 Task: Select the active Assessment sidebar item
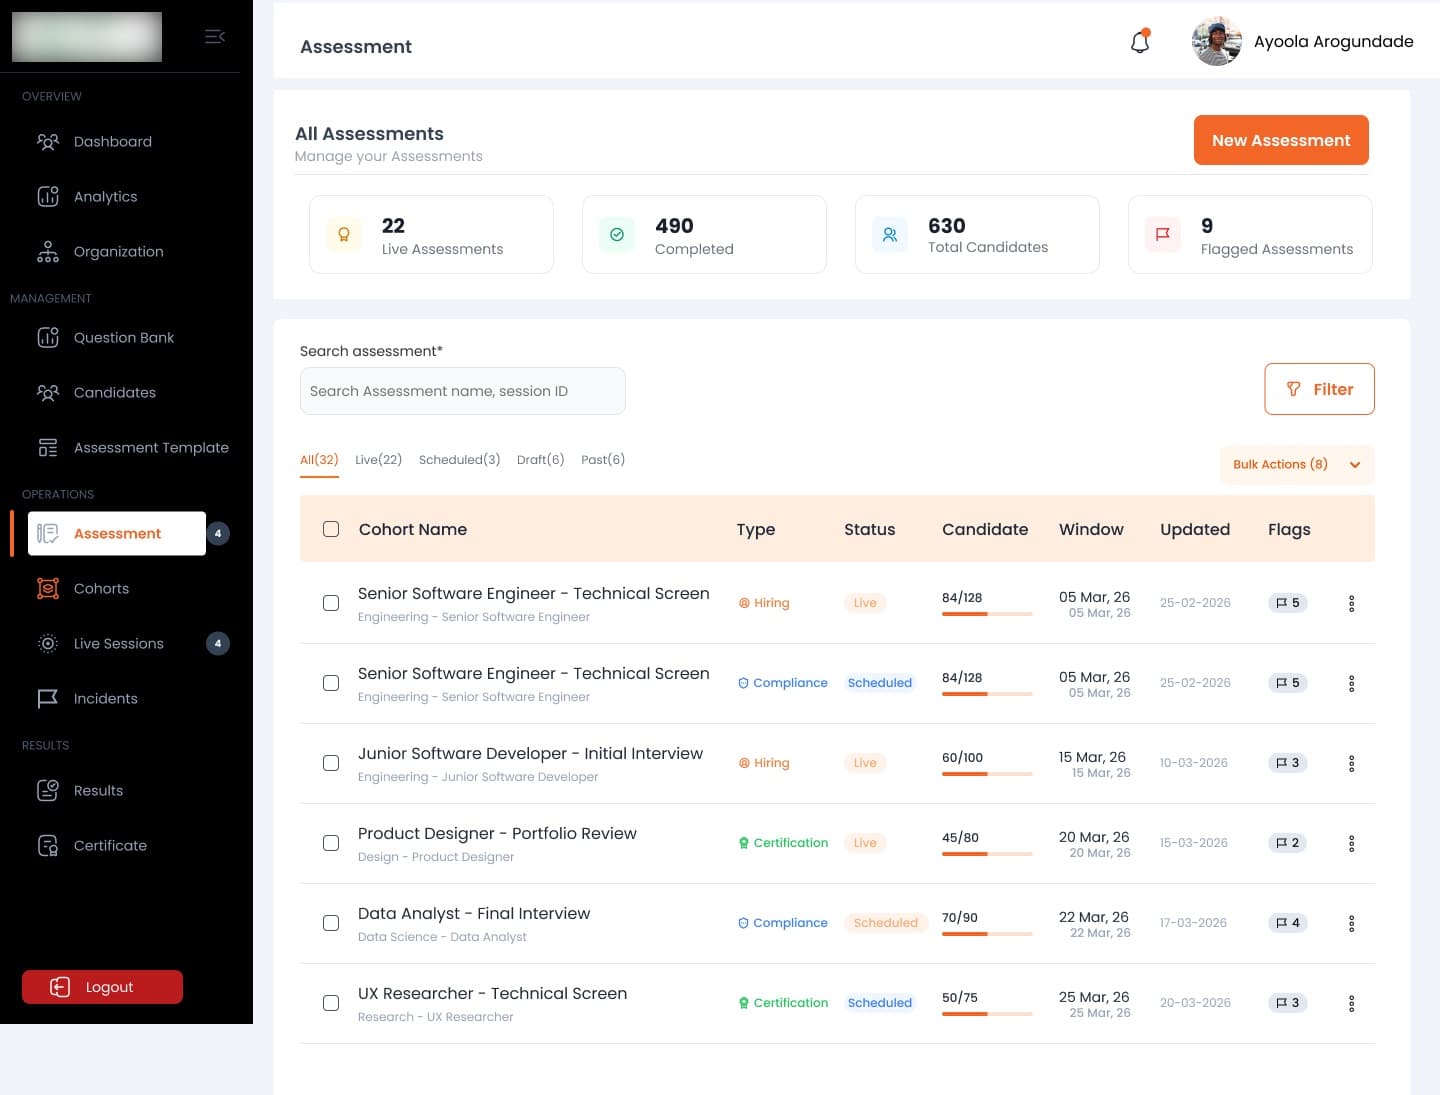(117, 534)
